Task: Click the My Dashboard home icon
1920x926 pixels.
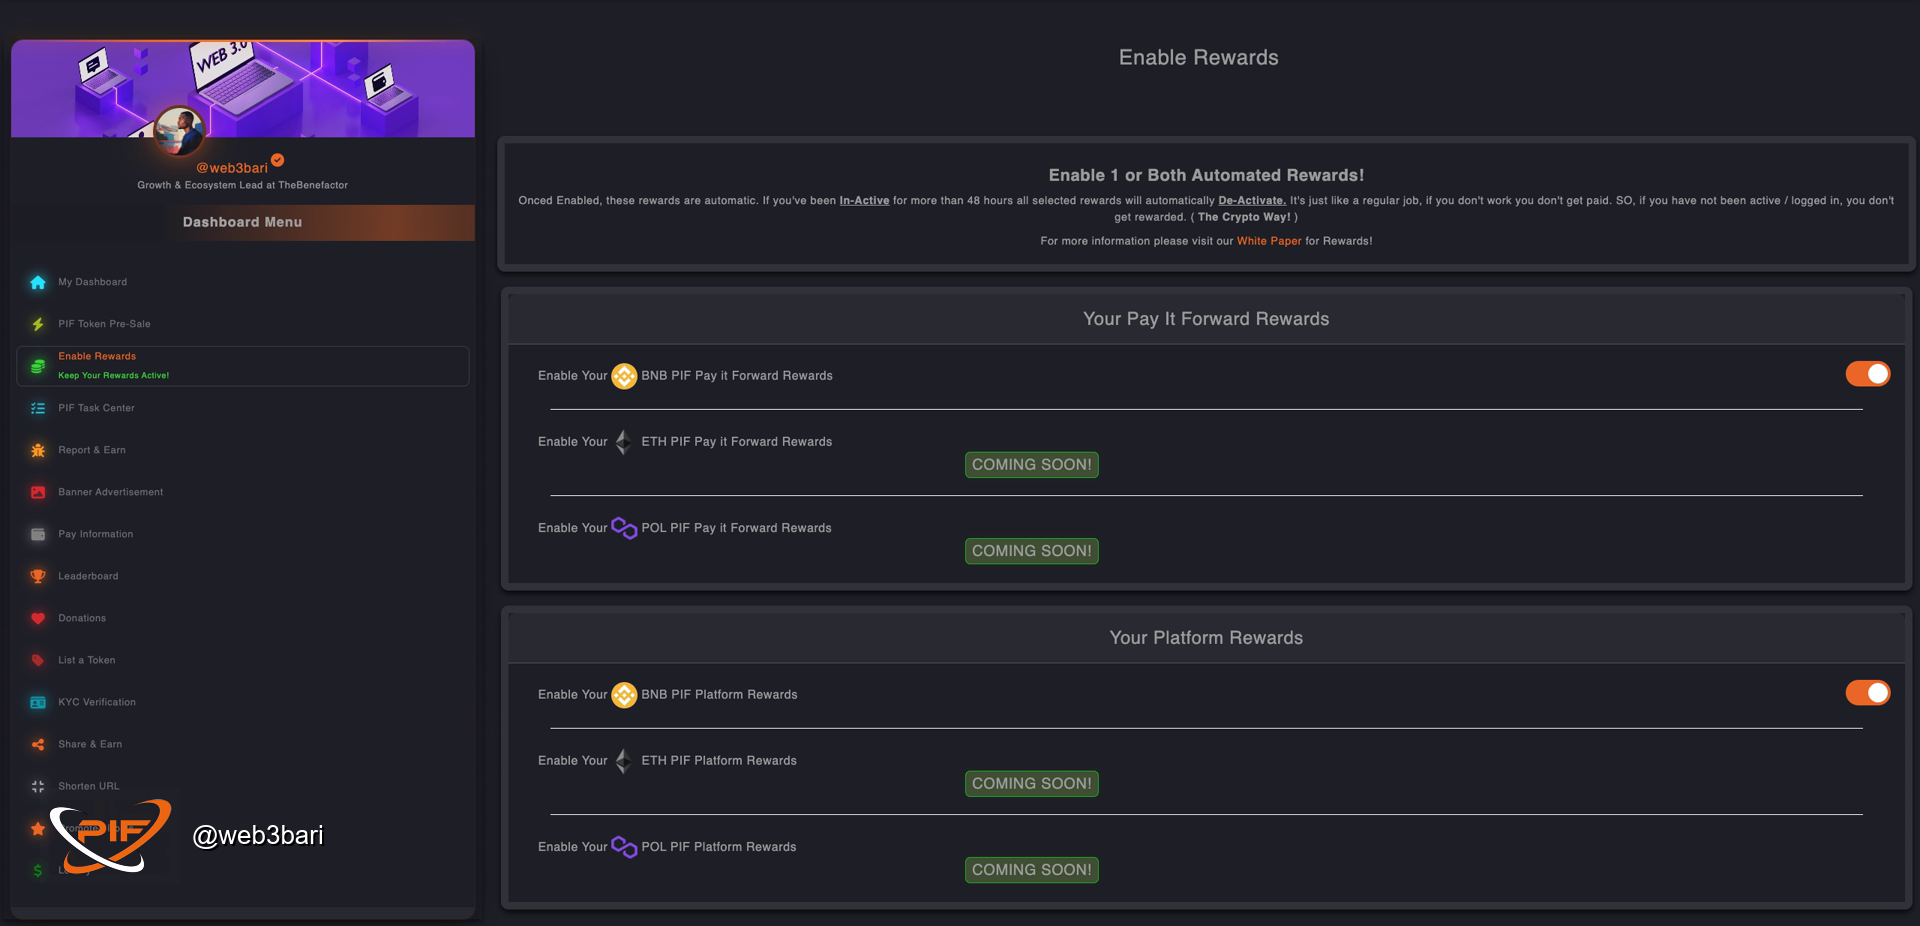Action: coord(38,282)
